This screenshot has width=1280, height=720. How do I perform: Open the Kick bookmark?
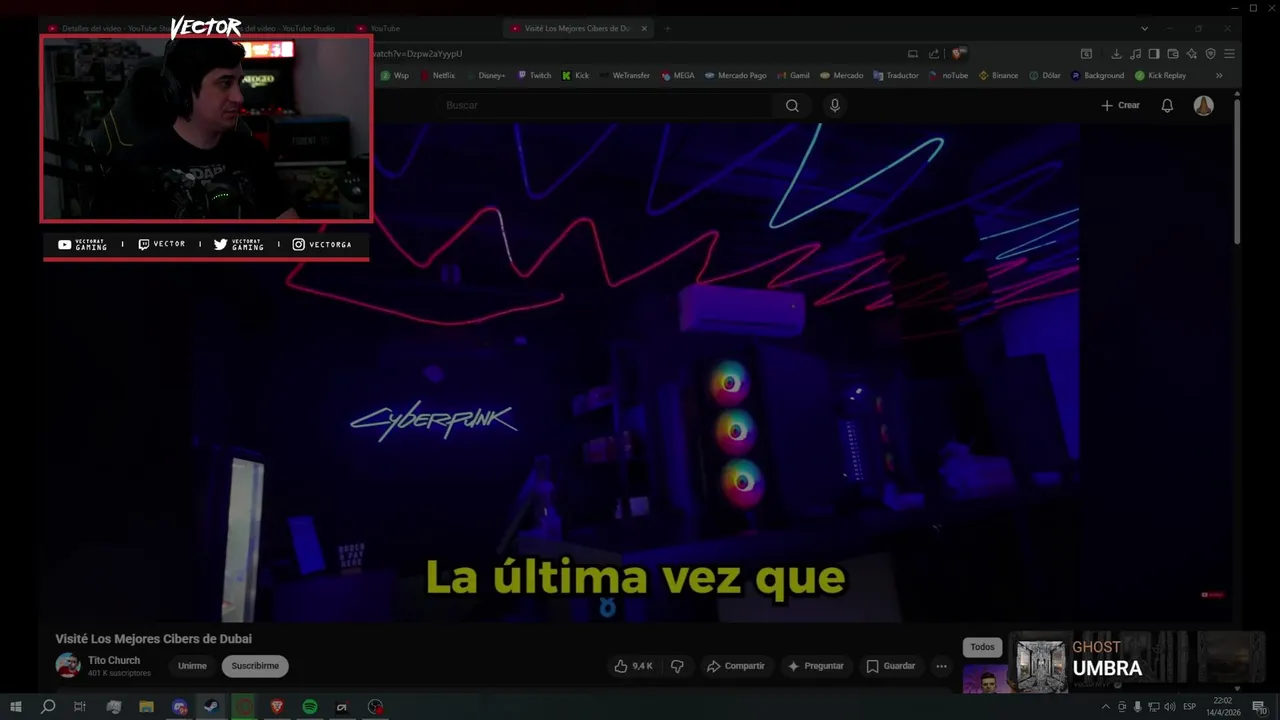click(576, 75)
